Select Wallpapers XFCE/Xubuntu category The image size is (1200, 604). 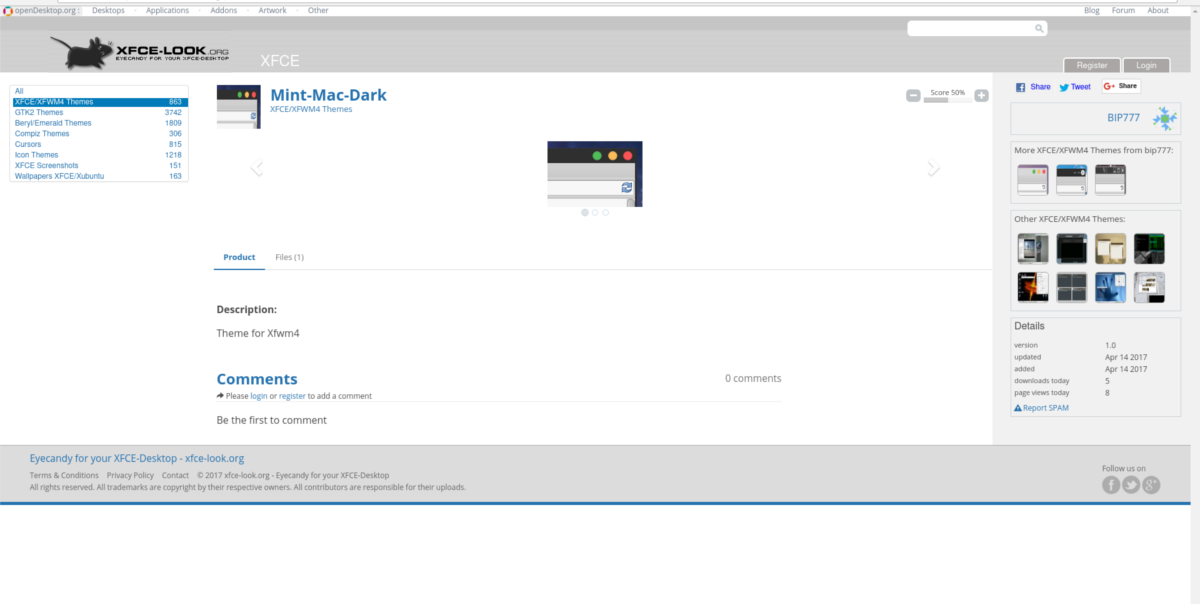98,176
